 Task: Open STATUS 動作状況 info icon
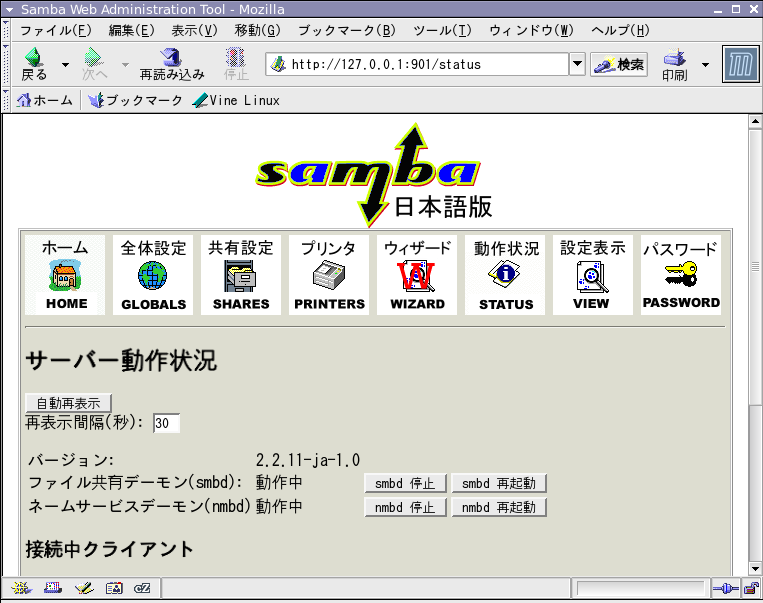505,275
